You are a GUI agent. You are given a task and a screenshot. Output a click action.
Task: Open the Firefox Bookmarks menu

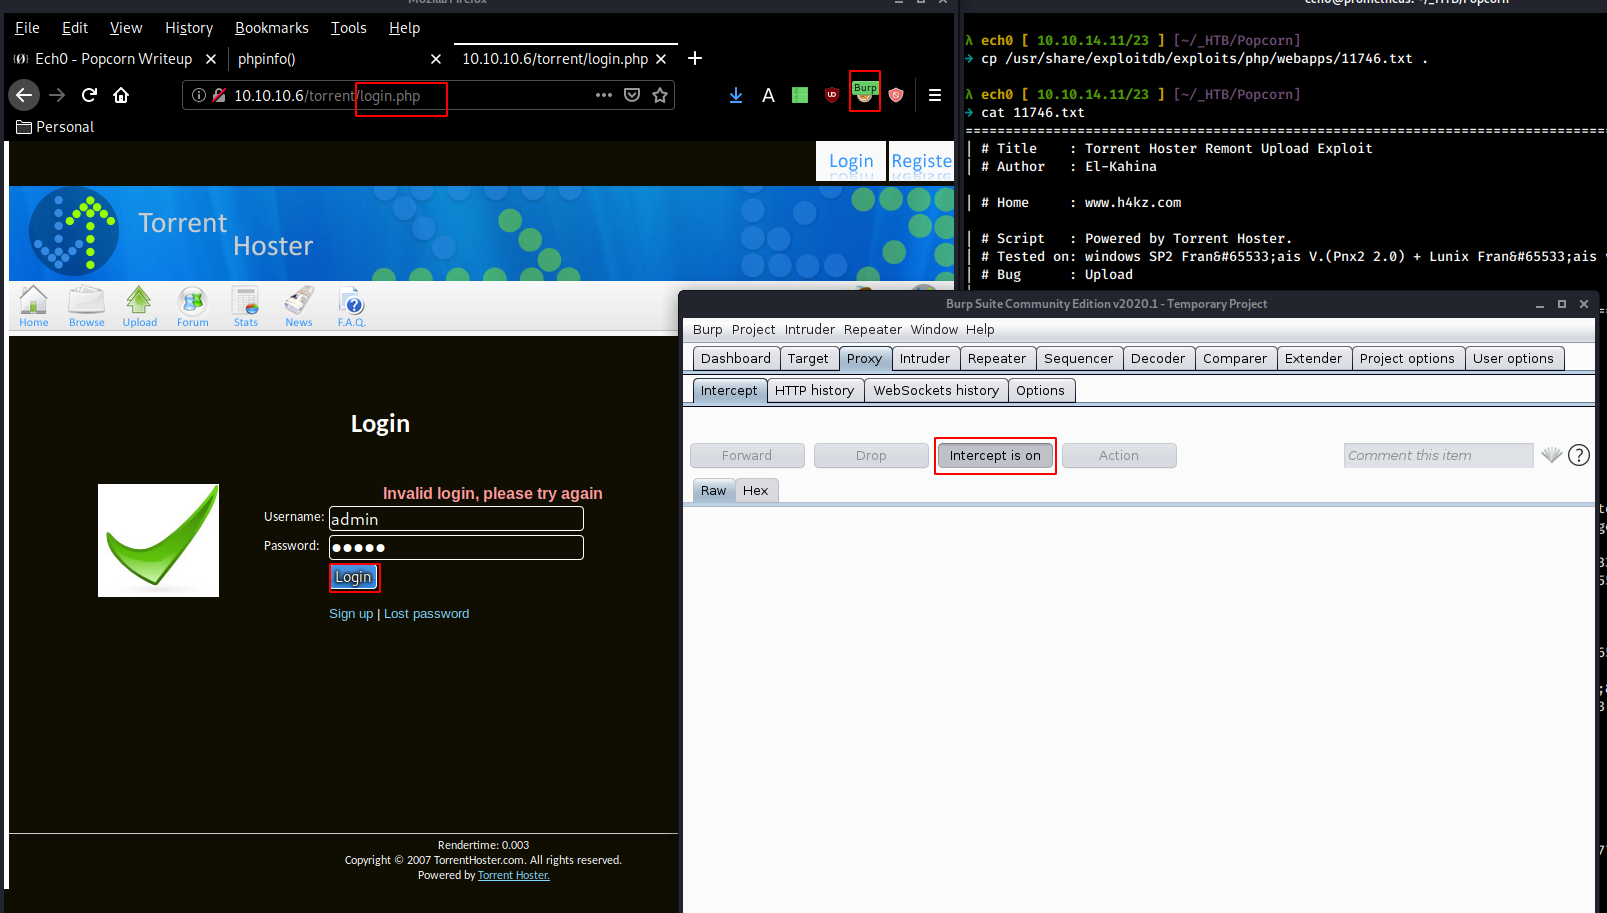tap(272, 28)
